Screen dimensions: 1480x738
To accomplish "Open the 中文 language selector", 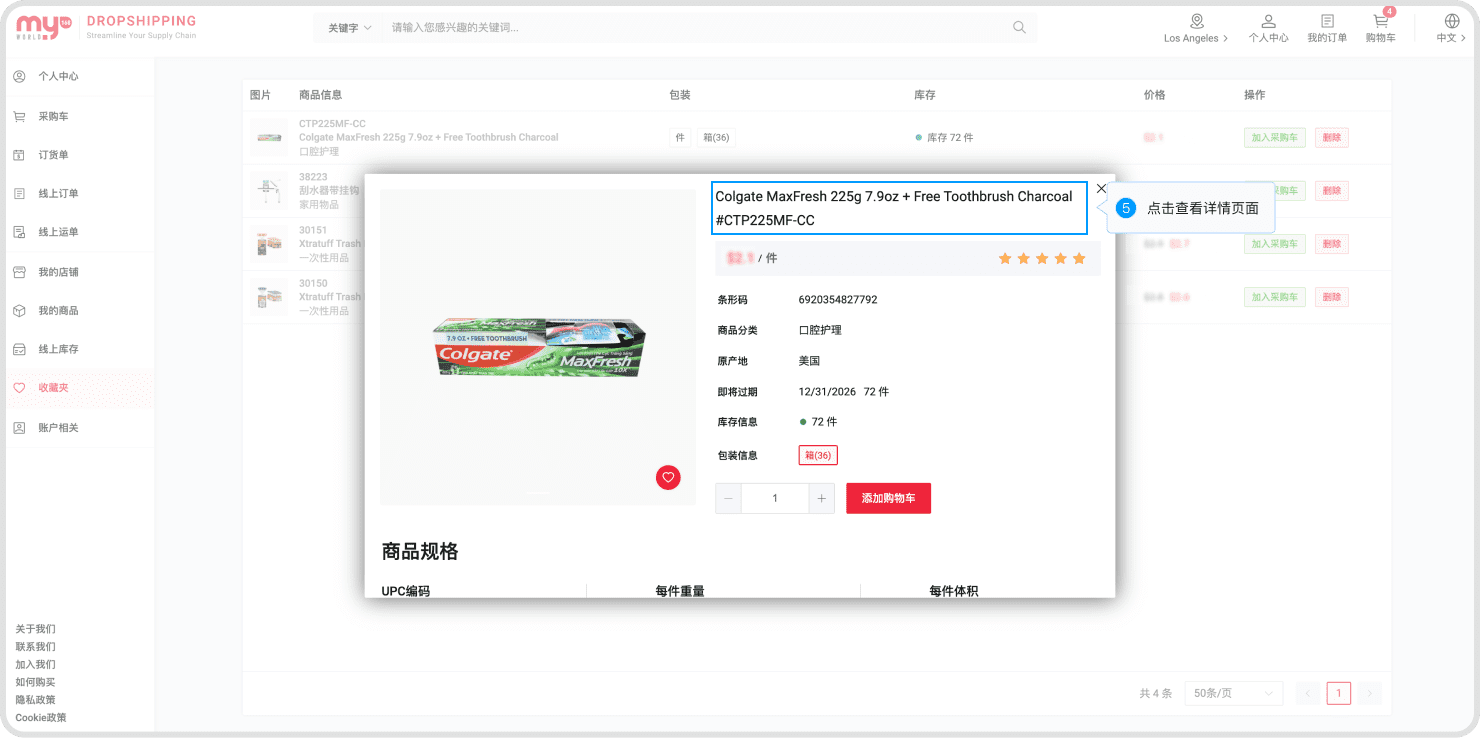I will 1452,28.
